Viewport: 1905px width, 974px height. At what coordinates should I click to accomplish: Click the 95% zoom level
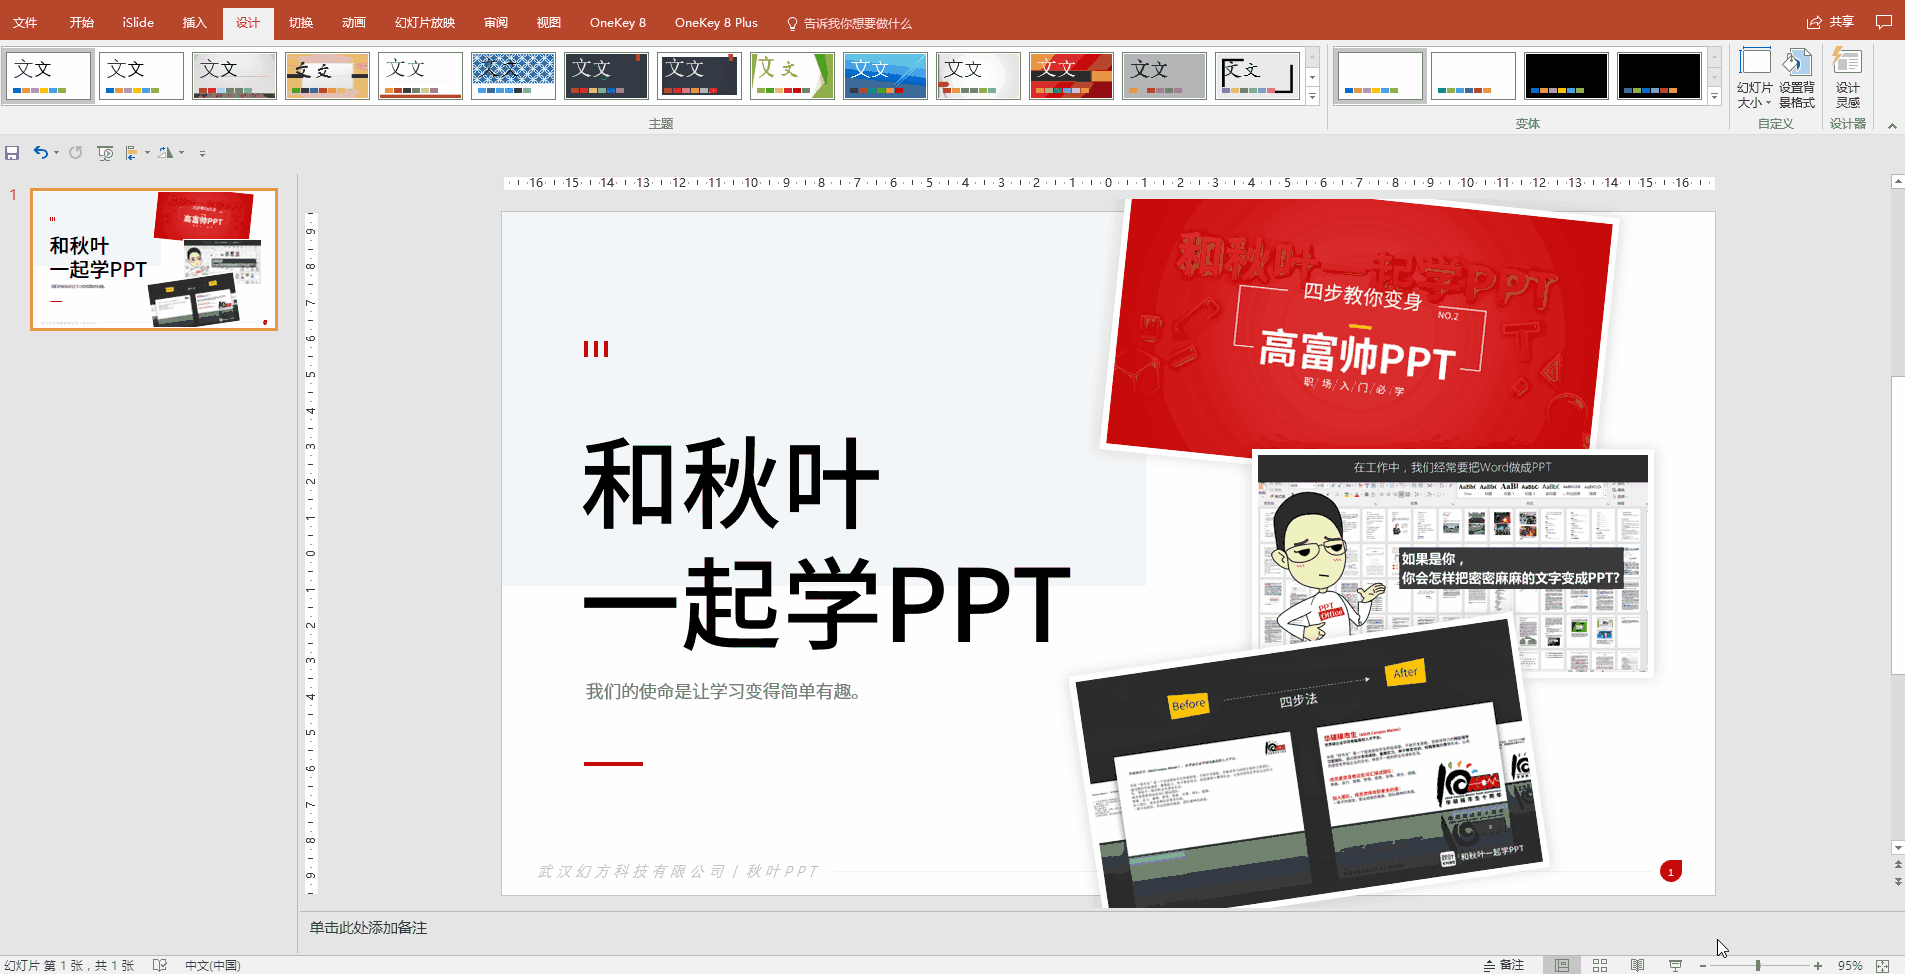1850,966
